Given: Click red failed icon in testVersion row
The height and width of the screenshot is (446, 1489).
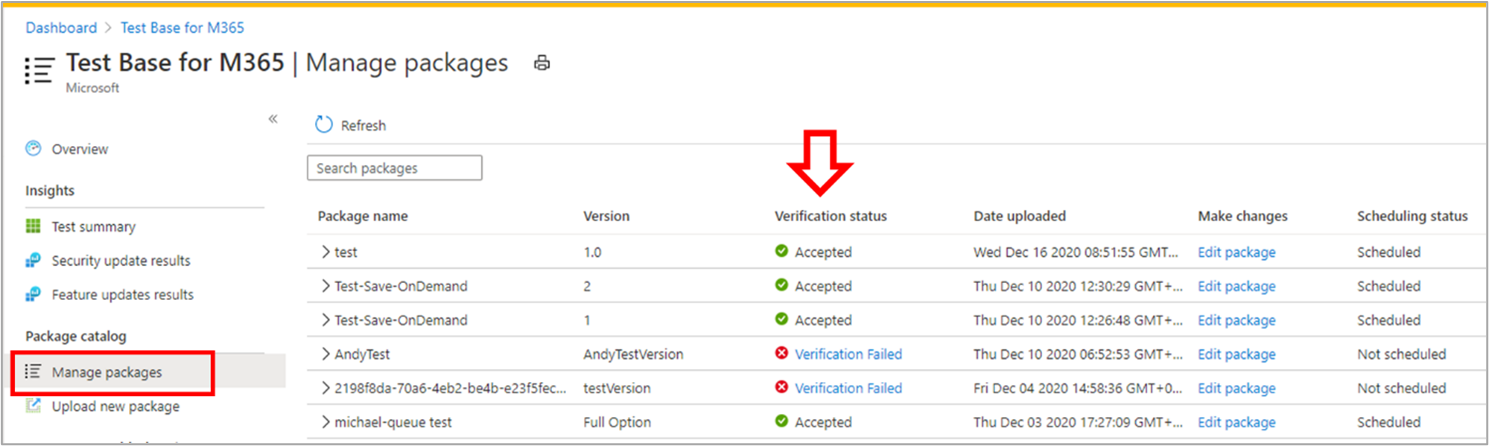Looking at the screenshot, I should click(x=782, y=388).
